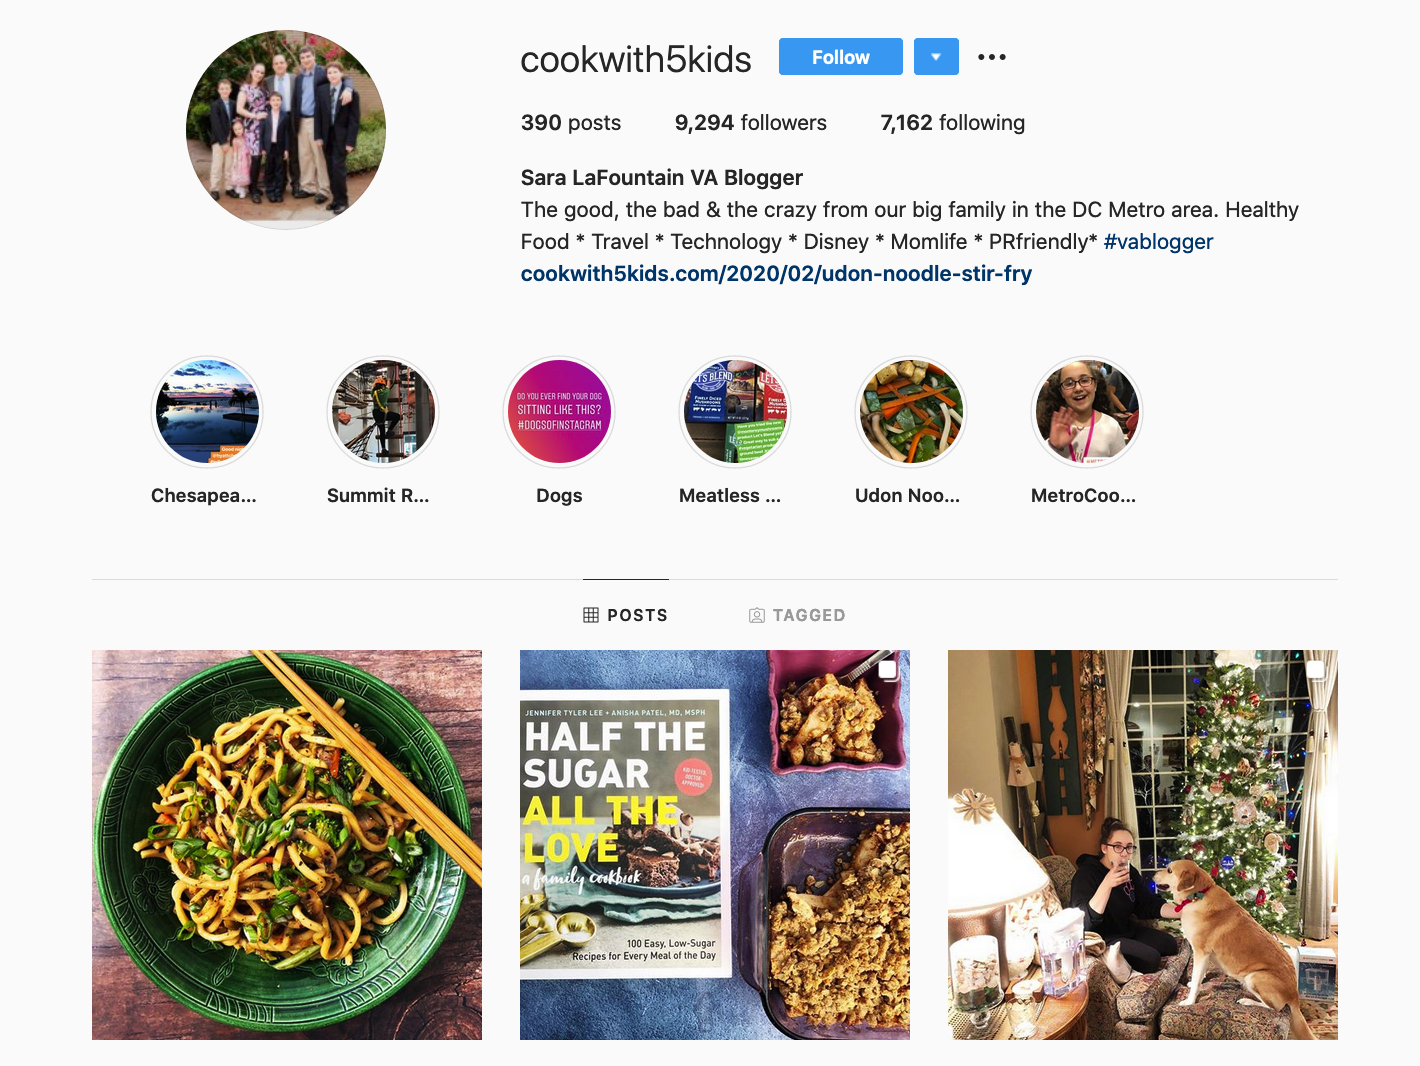Switch to the Tagged tab
The image size is (1420, 1066).
coord(797,615)
